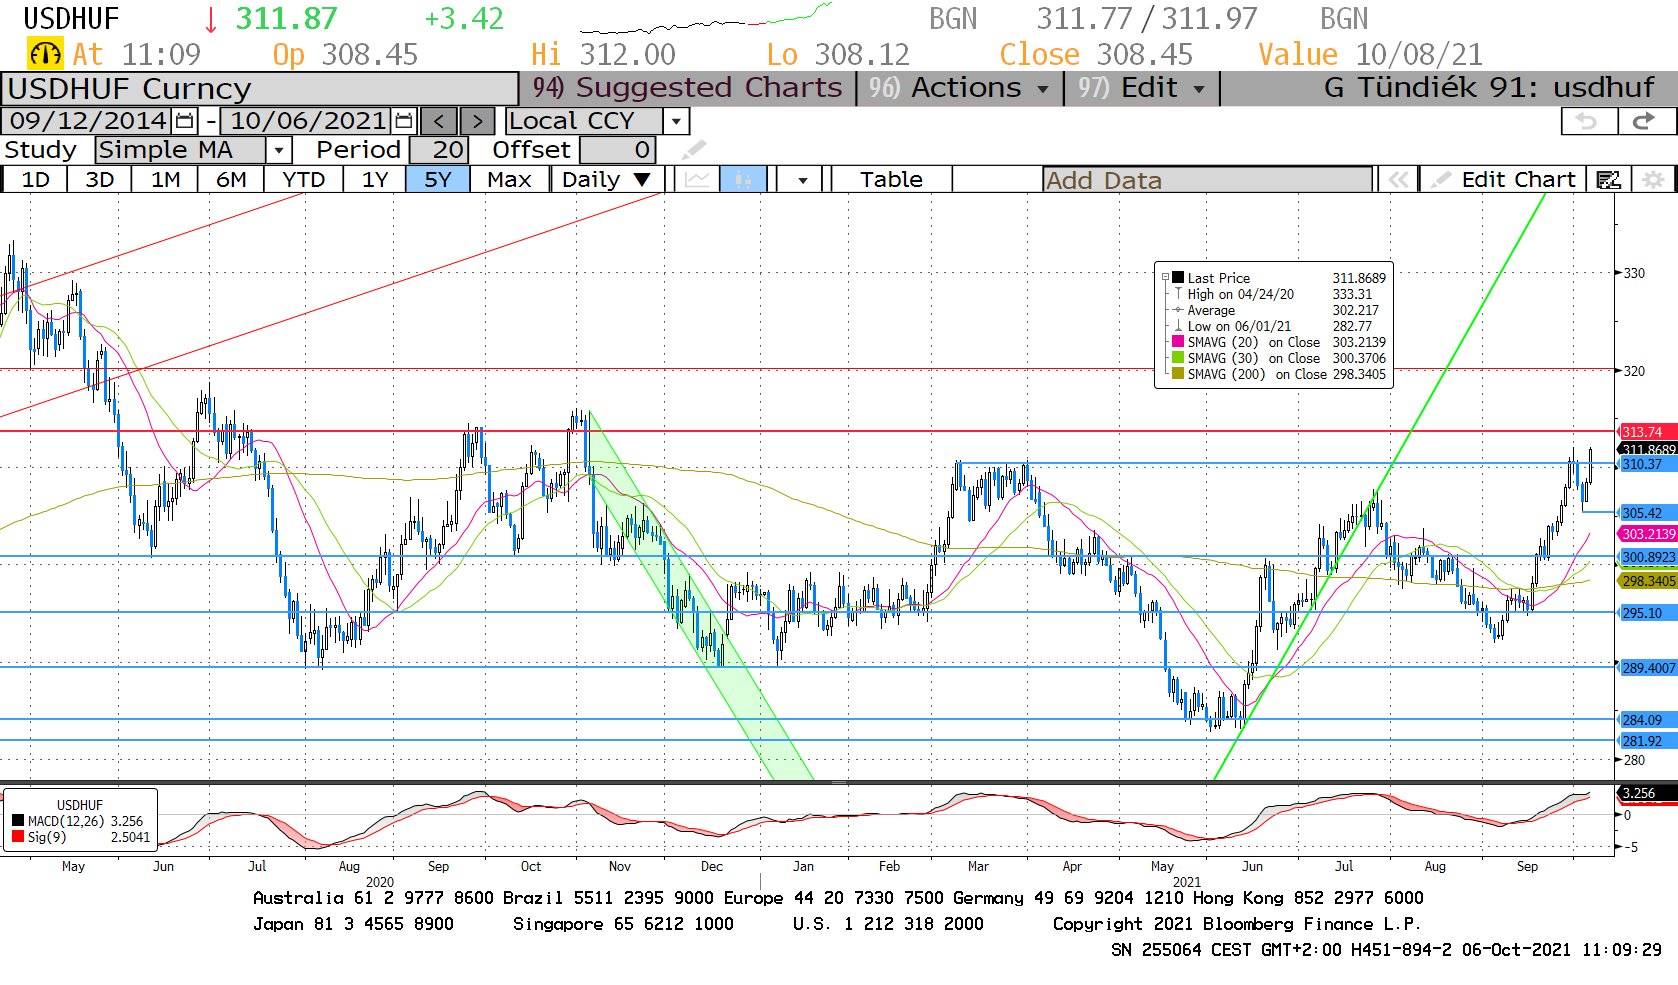This screenshot has width=1678, height=985.
Task: Click the 284.09 price level label
Action: tap(1646, 720)
